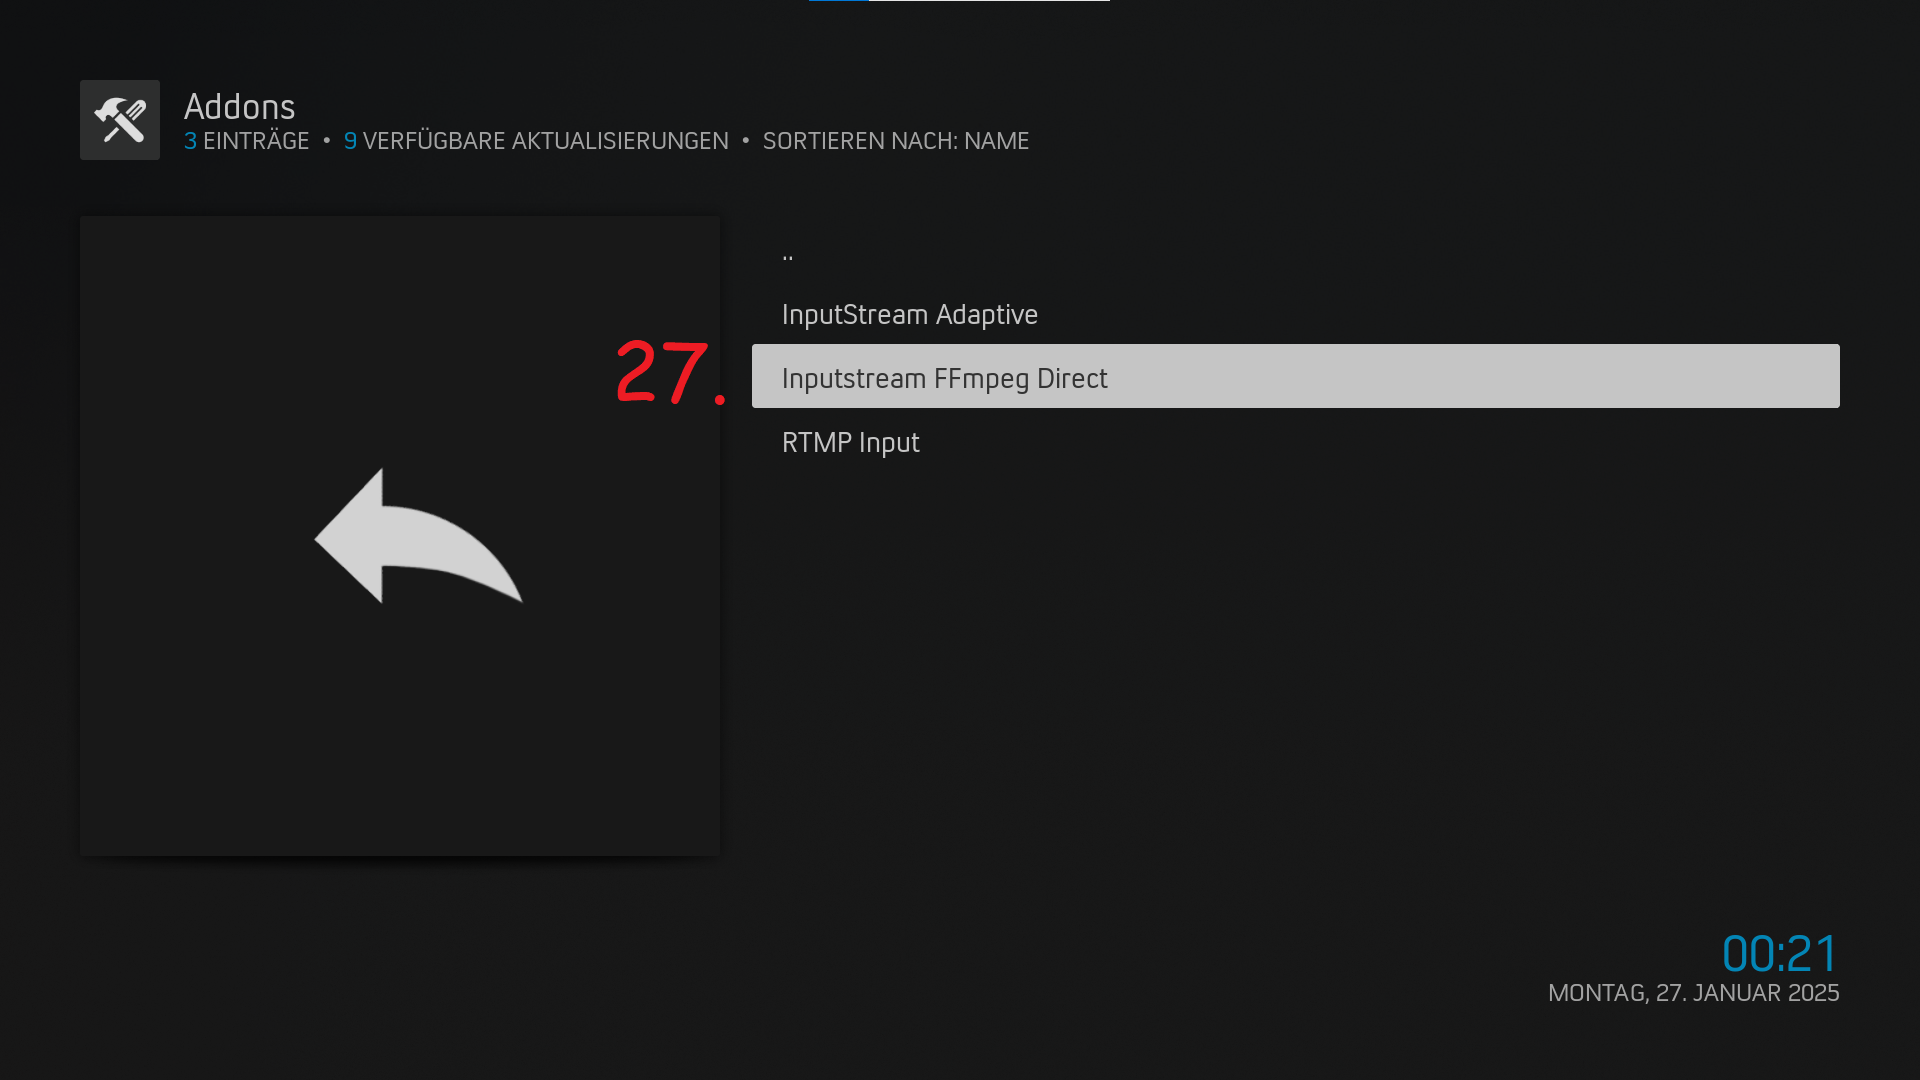Screen dimensions: 1920x1080
Task: Click 'Sortieren nach: Name' text
Action: 896,141
